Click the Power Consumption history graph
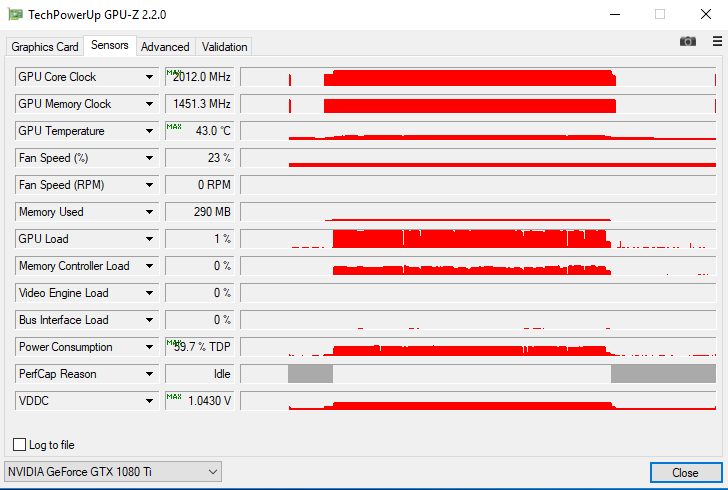Screen dimensions: 728x490 pos(478,347)
